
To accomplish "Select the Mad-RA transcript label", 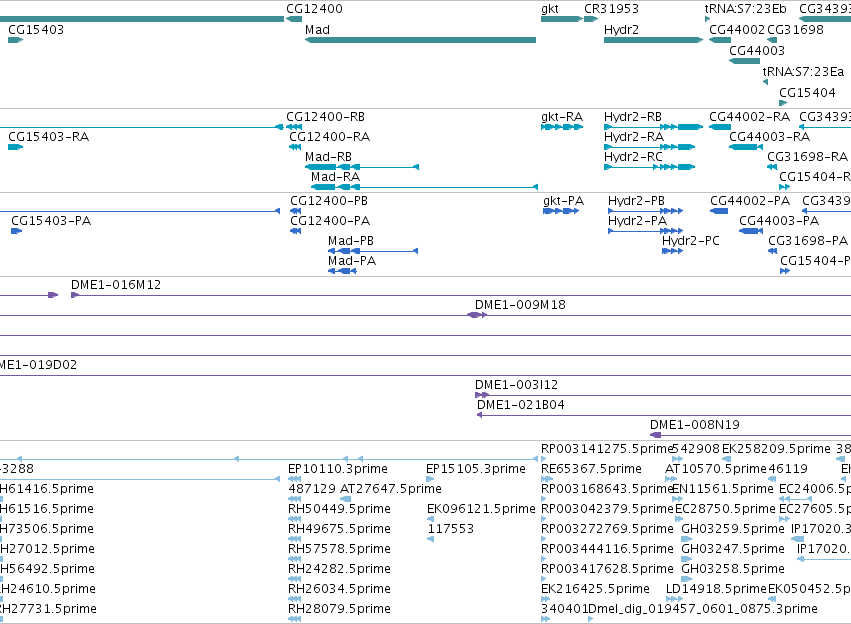I will point(335,177).
